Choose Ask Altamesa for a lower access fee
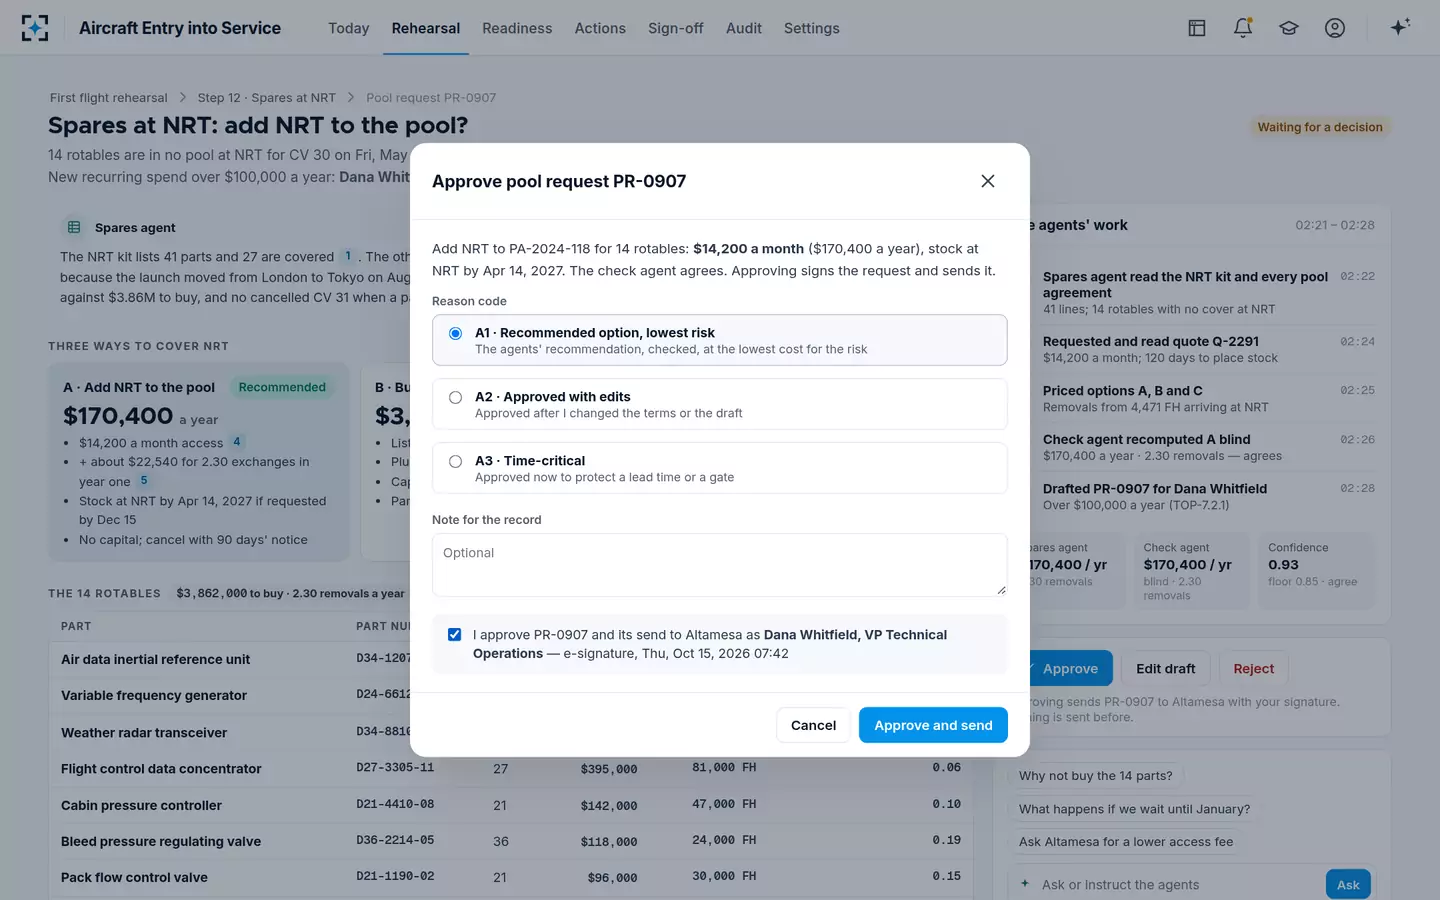Viewport: 1440px width, 900px height. click(x=1126, y=842)
